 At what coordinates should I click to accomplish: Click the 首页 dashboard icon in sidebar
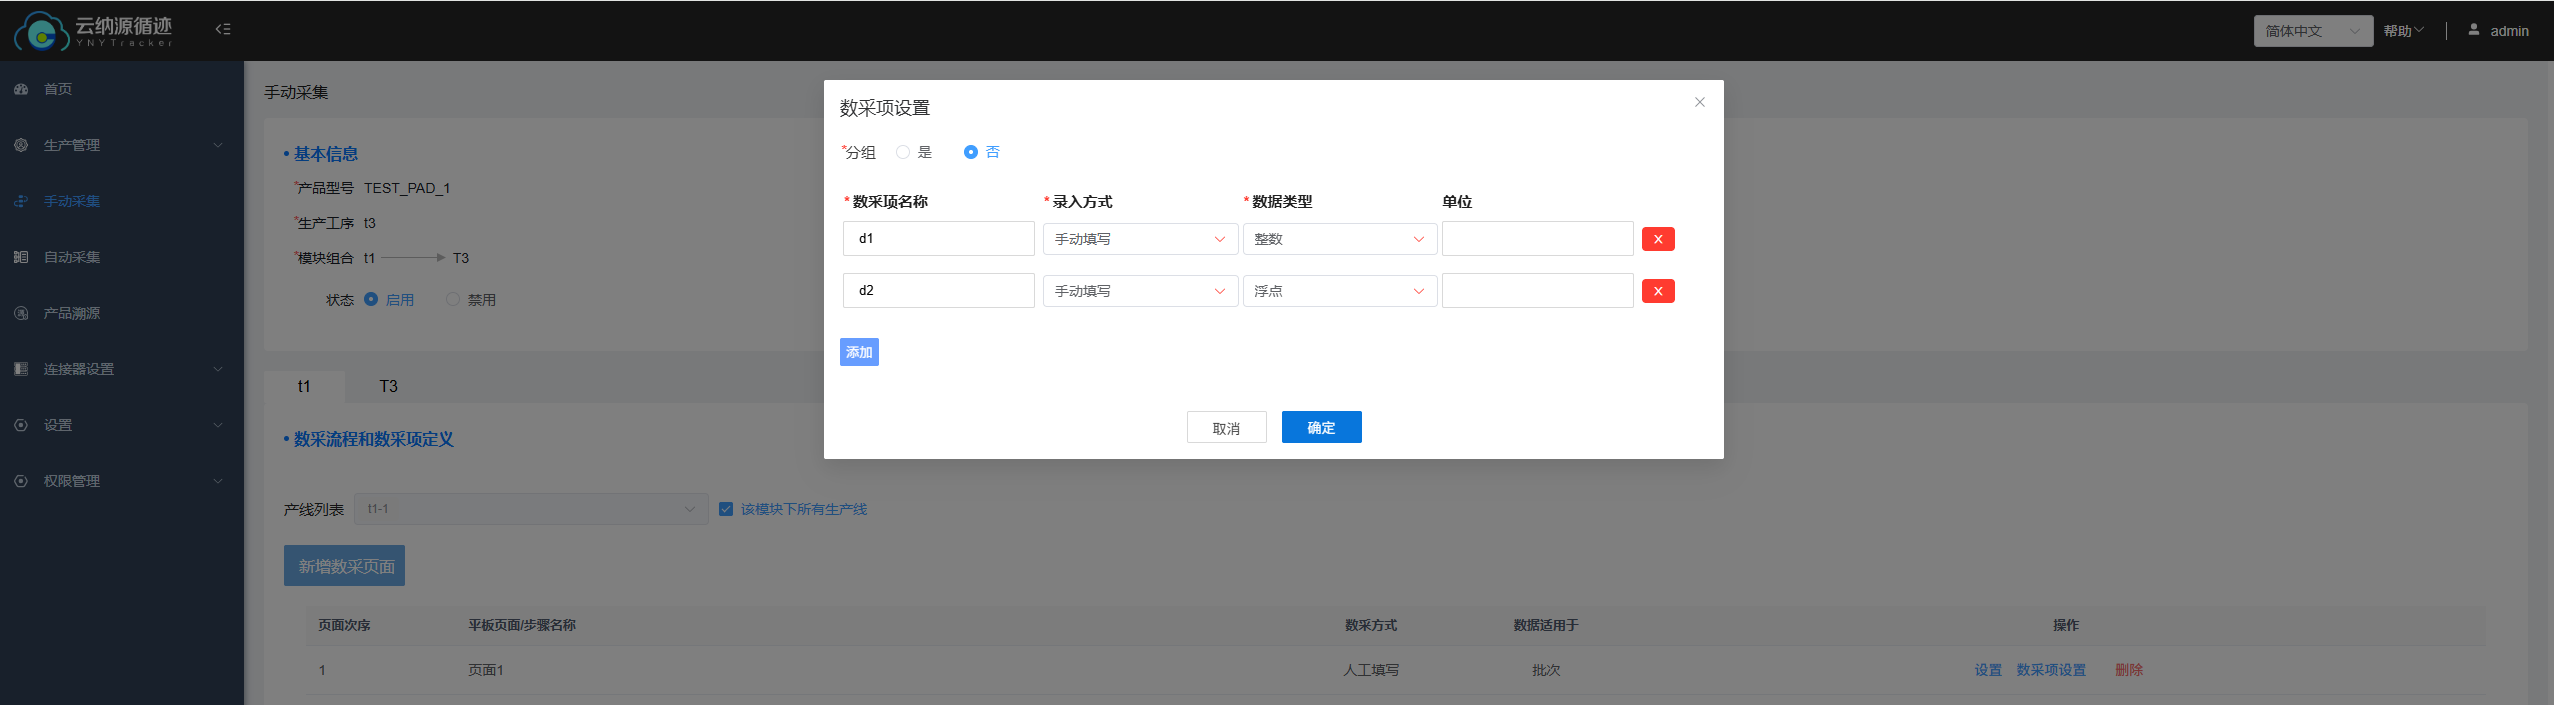point(21,89)
